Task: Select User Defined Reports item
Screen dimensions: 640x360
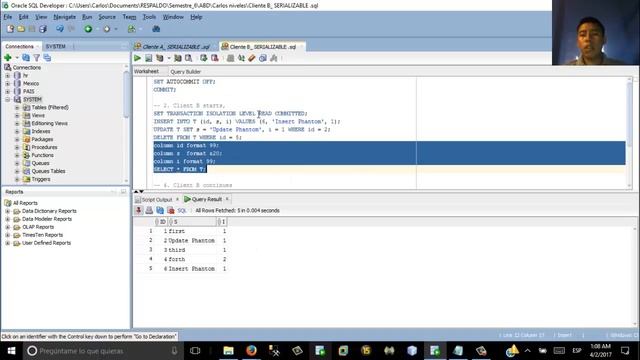Action: pos(46,243)
